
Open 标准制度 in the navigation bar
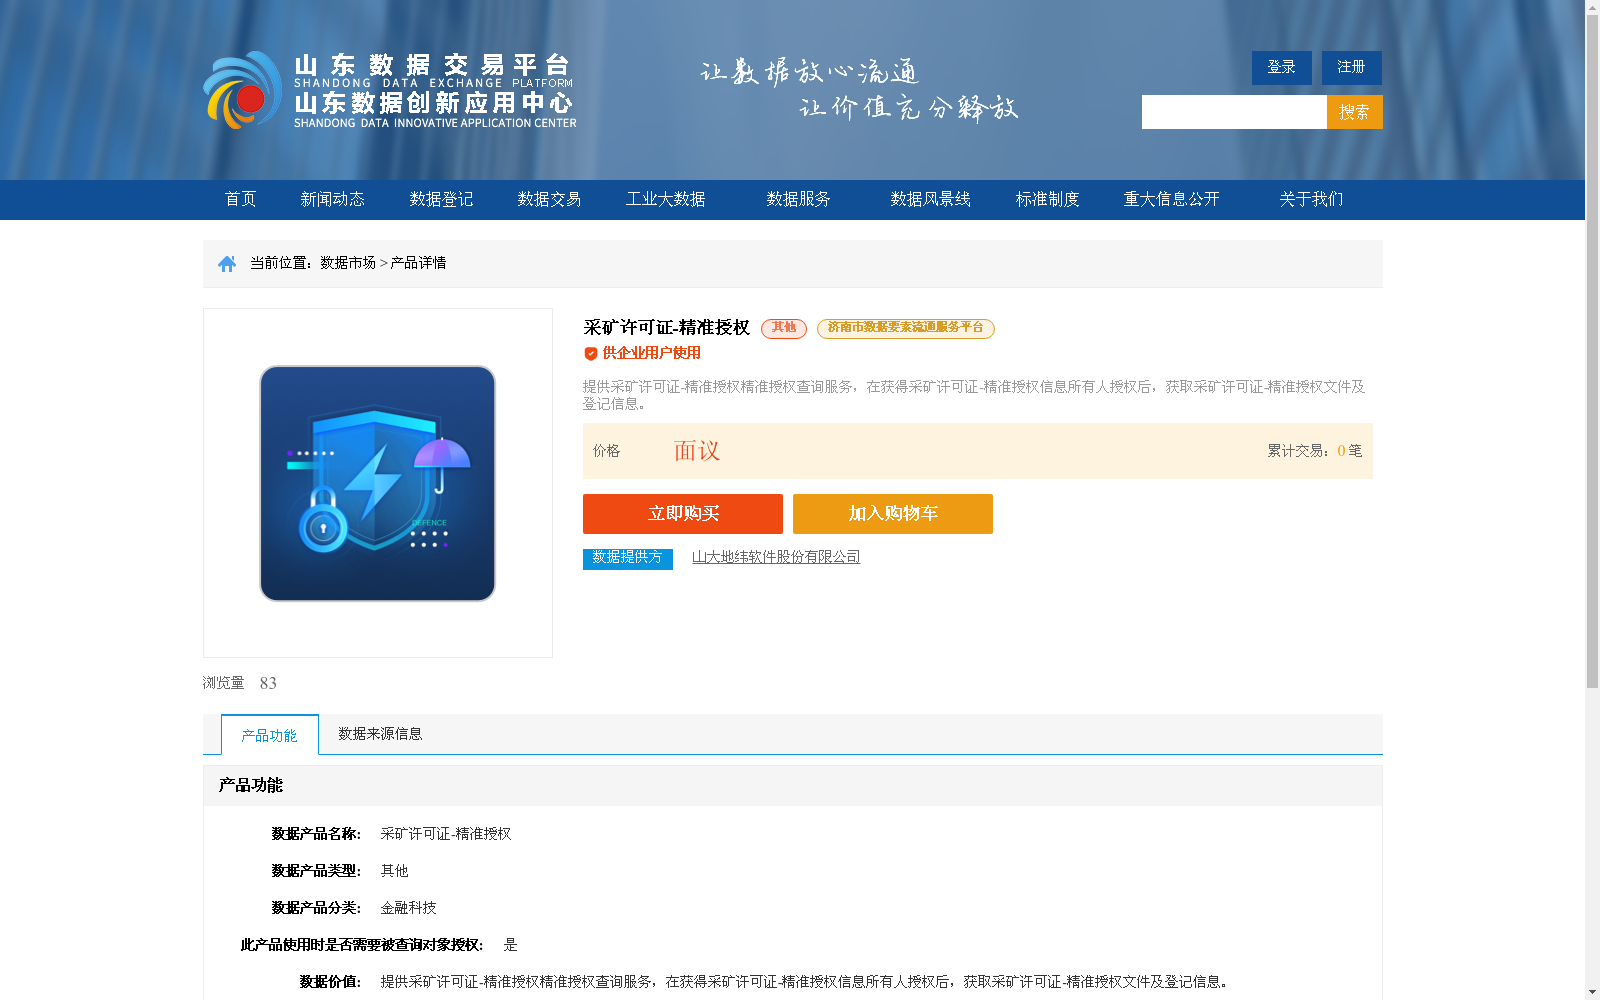pos(1048,199)
